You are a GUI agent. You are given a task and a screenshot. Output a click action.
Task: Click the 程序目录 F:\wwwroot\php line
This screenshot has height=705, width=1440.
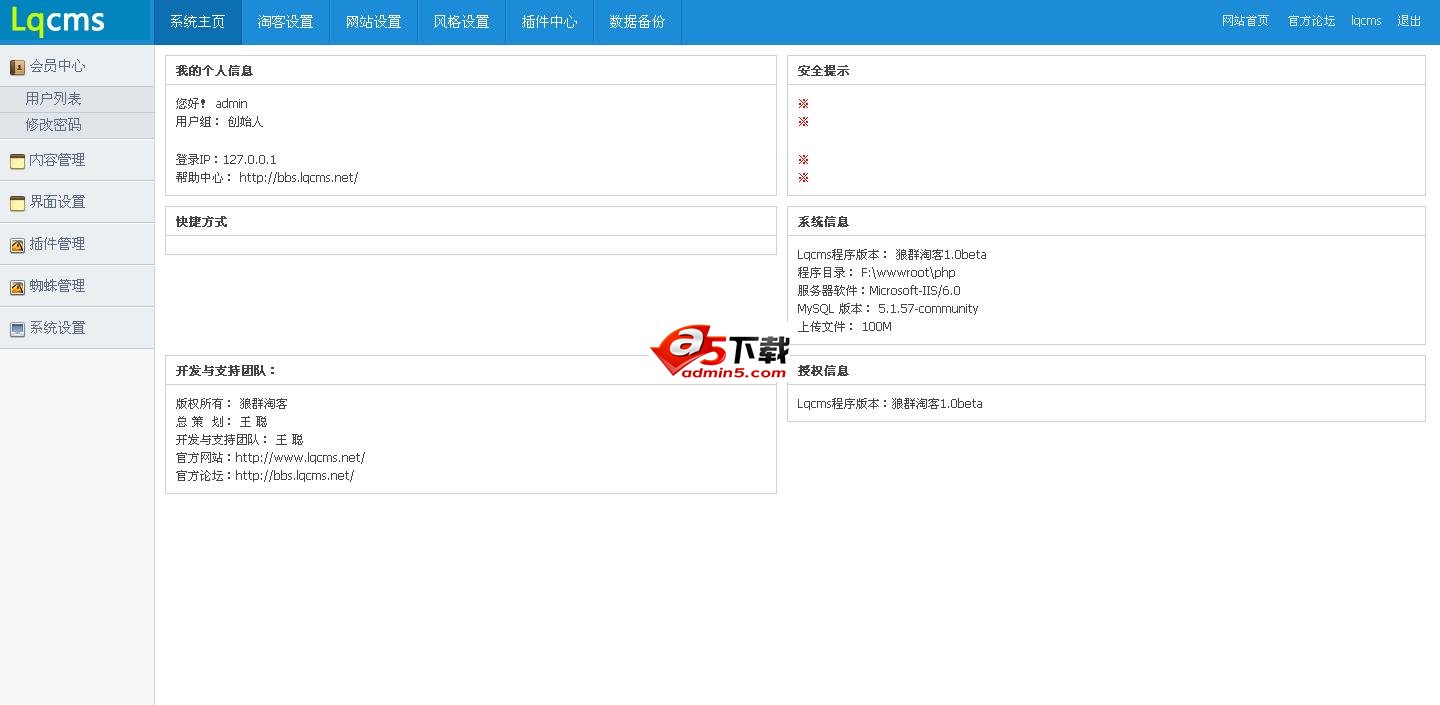877,273
